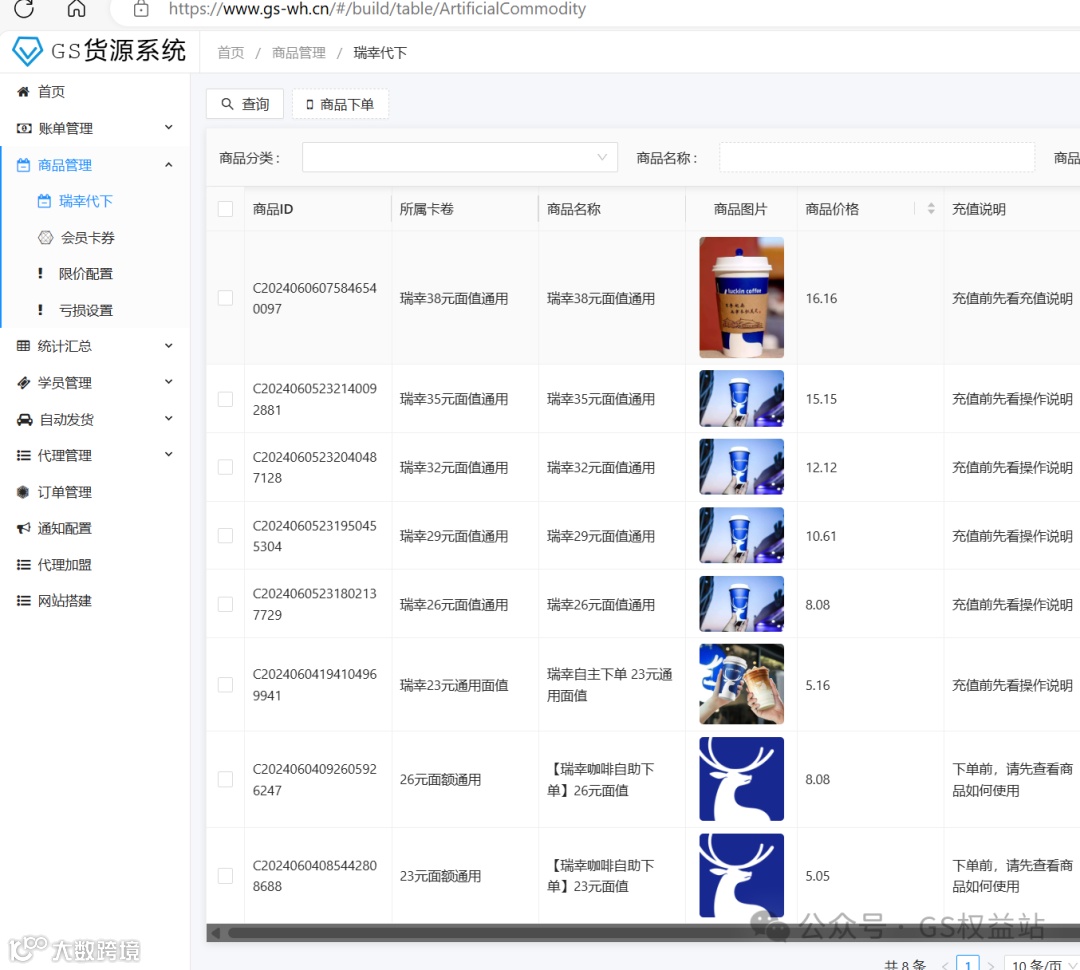Open the 10条/页 page size dropdown
The image size is (1080, 970).
[x=1042, y=963]
